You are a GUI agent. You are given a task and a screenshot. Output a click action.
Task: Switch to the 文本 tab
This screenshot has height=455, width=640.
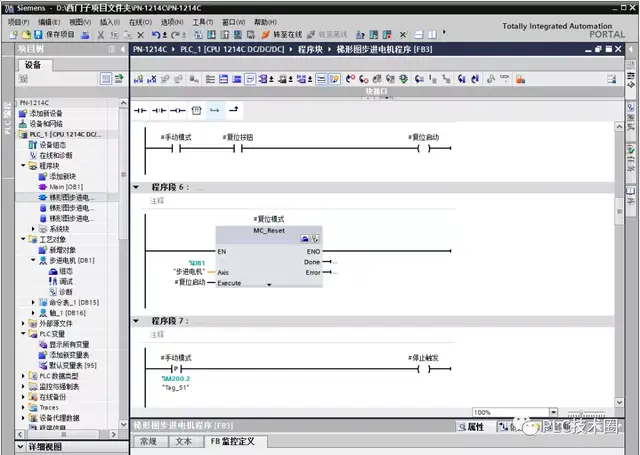coord(183,441)
